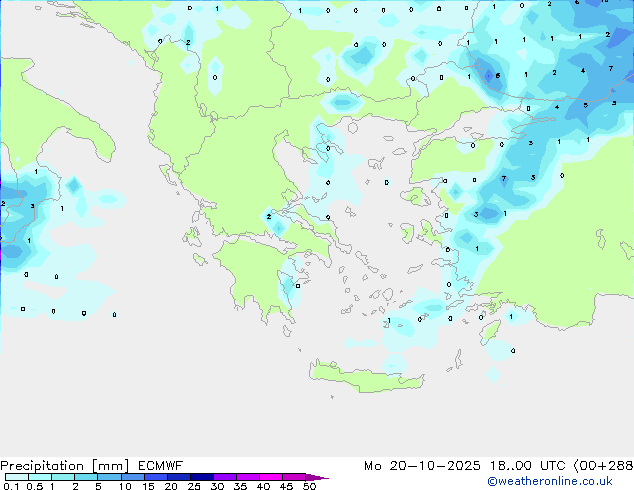Click the 'Mo 20-10-2025' date text
The height and width of the screenshot is (490, 634).
[422, 466]
